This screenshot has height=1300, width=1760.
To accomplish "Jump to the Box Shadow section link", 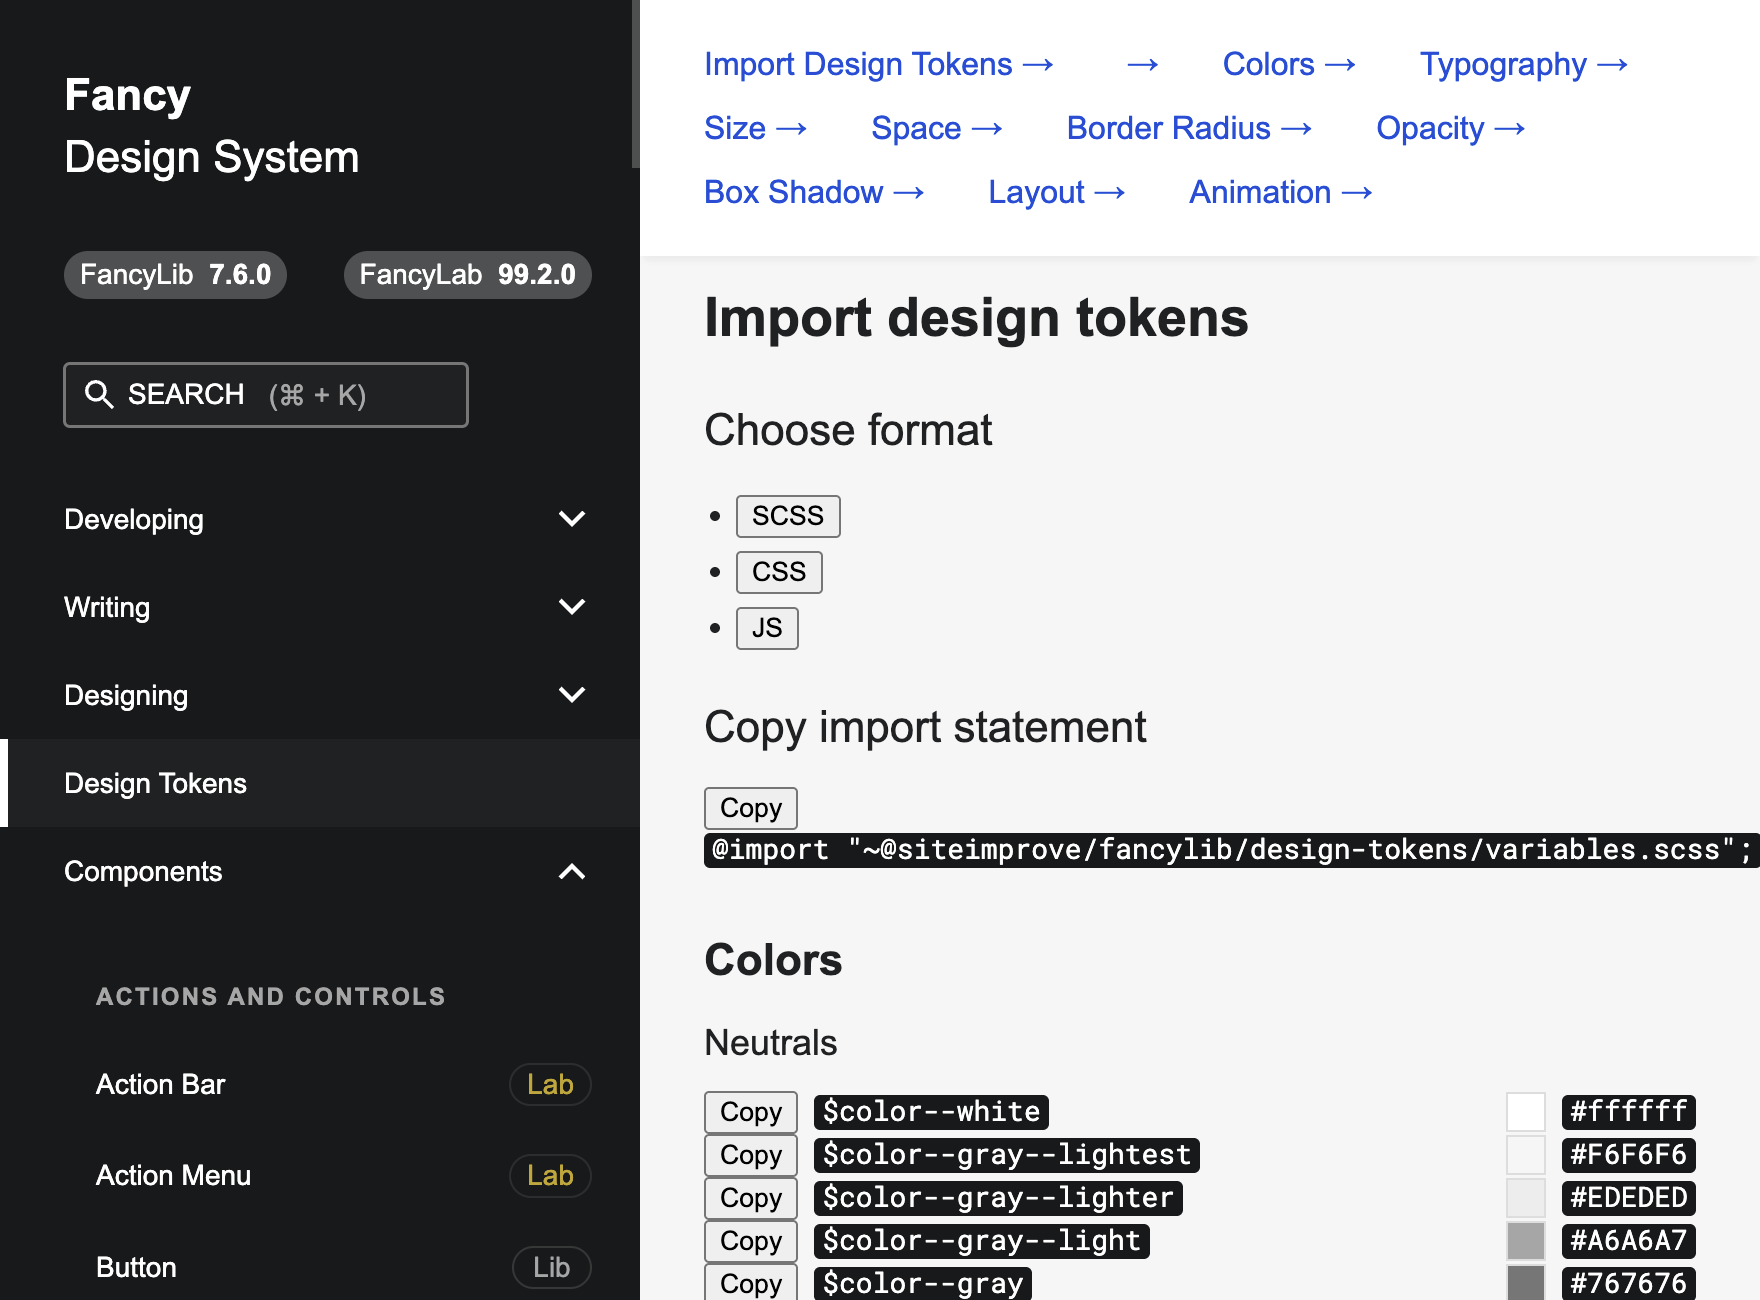I will [814, 192].
